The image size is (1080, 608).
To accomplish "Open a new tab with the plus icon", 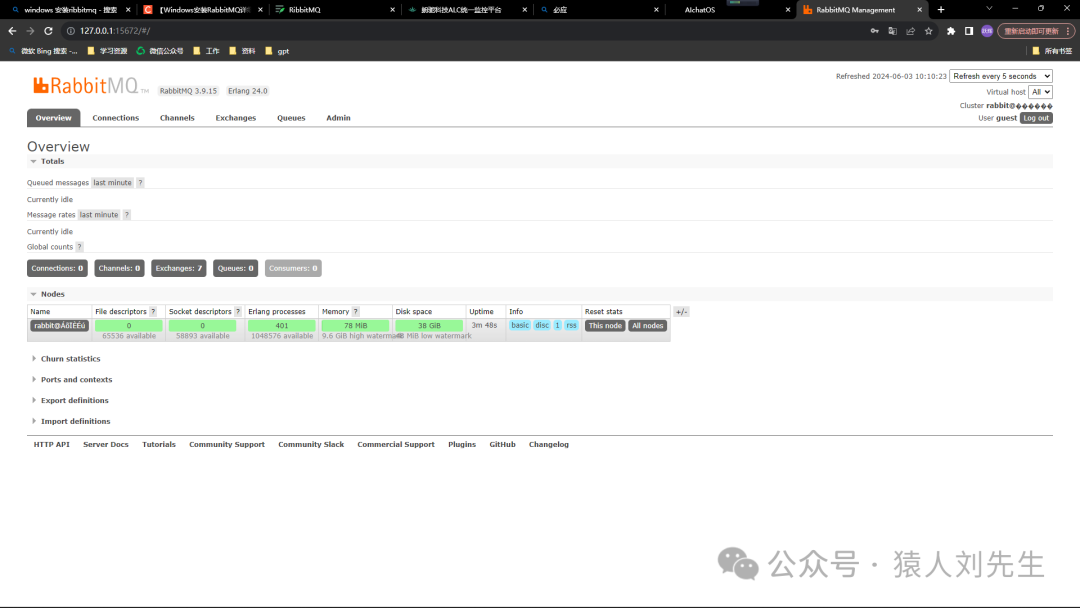I will (941, 10).
